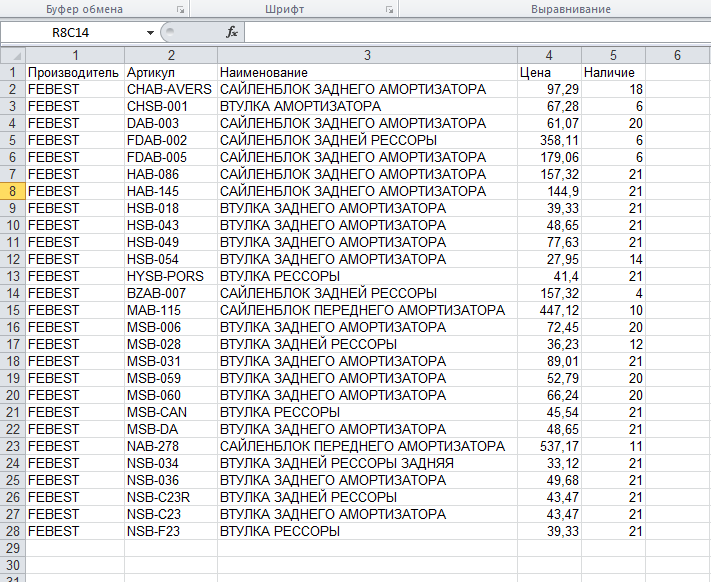Image resolution: width=711 pixels, height=582 pixels.
Task: Click stock cell 4 in row 14
Action: coord(613,293)
